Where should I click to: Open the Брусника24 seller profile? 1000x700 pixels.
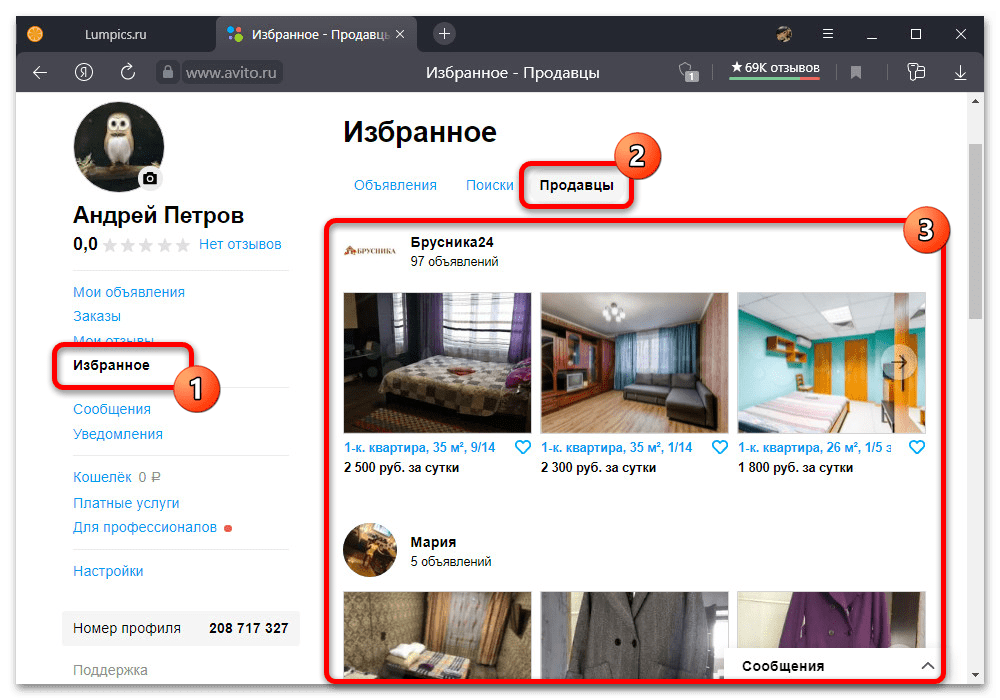click(452, 242)
